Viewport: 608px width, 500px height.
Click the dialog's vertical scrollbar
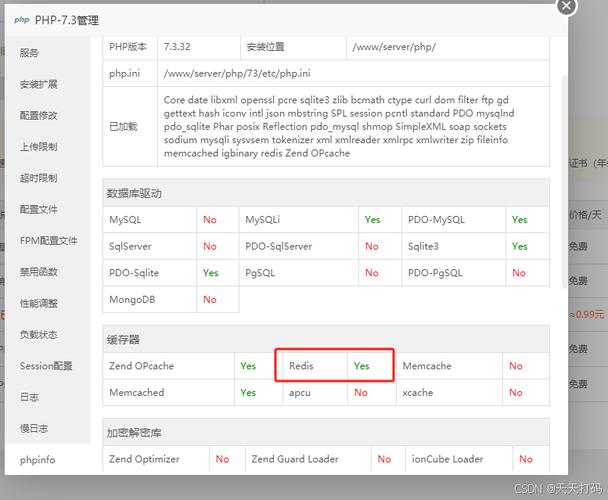tap(564, 182)
